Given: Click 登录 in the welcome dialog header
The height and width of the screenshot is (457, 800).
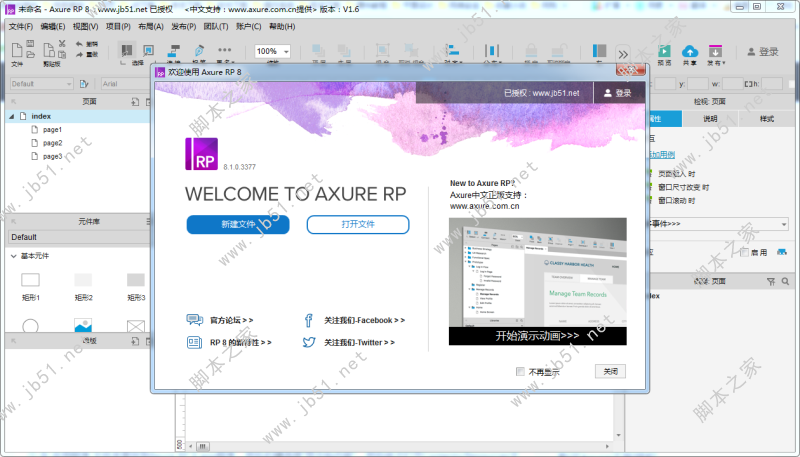Looking at the screenshot, I should (x=618, y=93).
